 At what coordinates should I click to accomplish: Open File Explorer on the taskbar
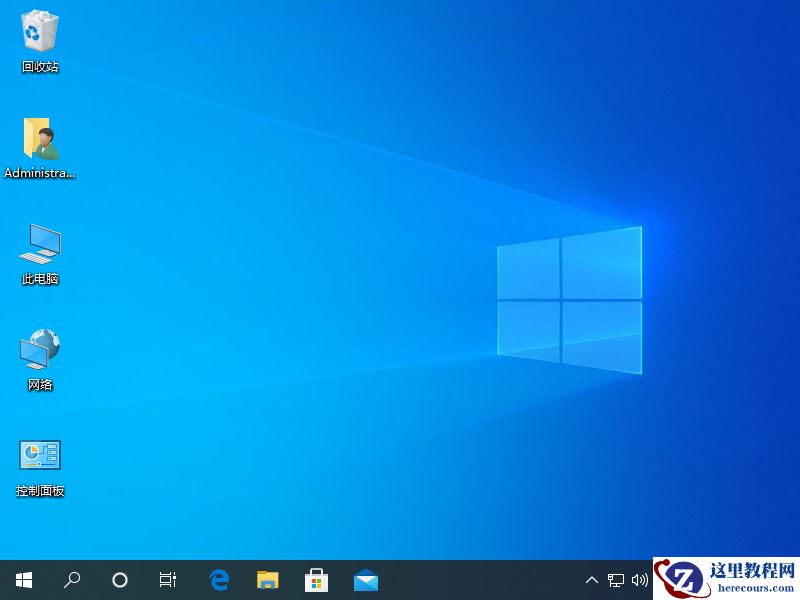coord(267,580)
